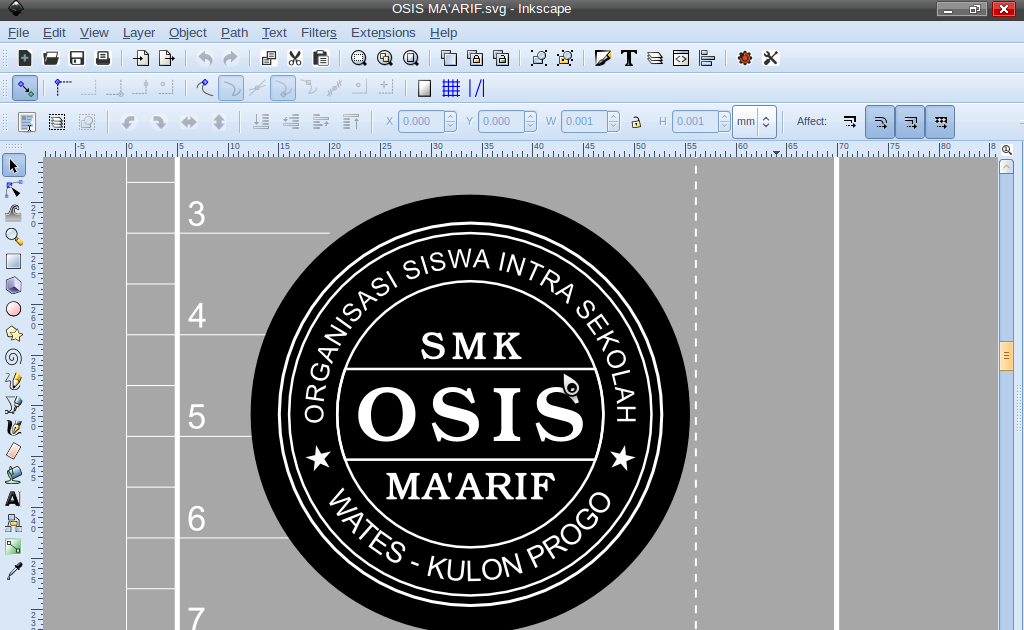Select the Eraser tool
Screen dimensions: 1024x630
(13, 451)
